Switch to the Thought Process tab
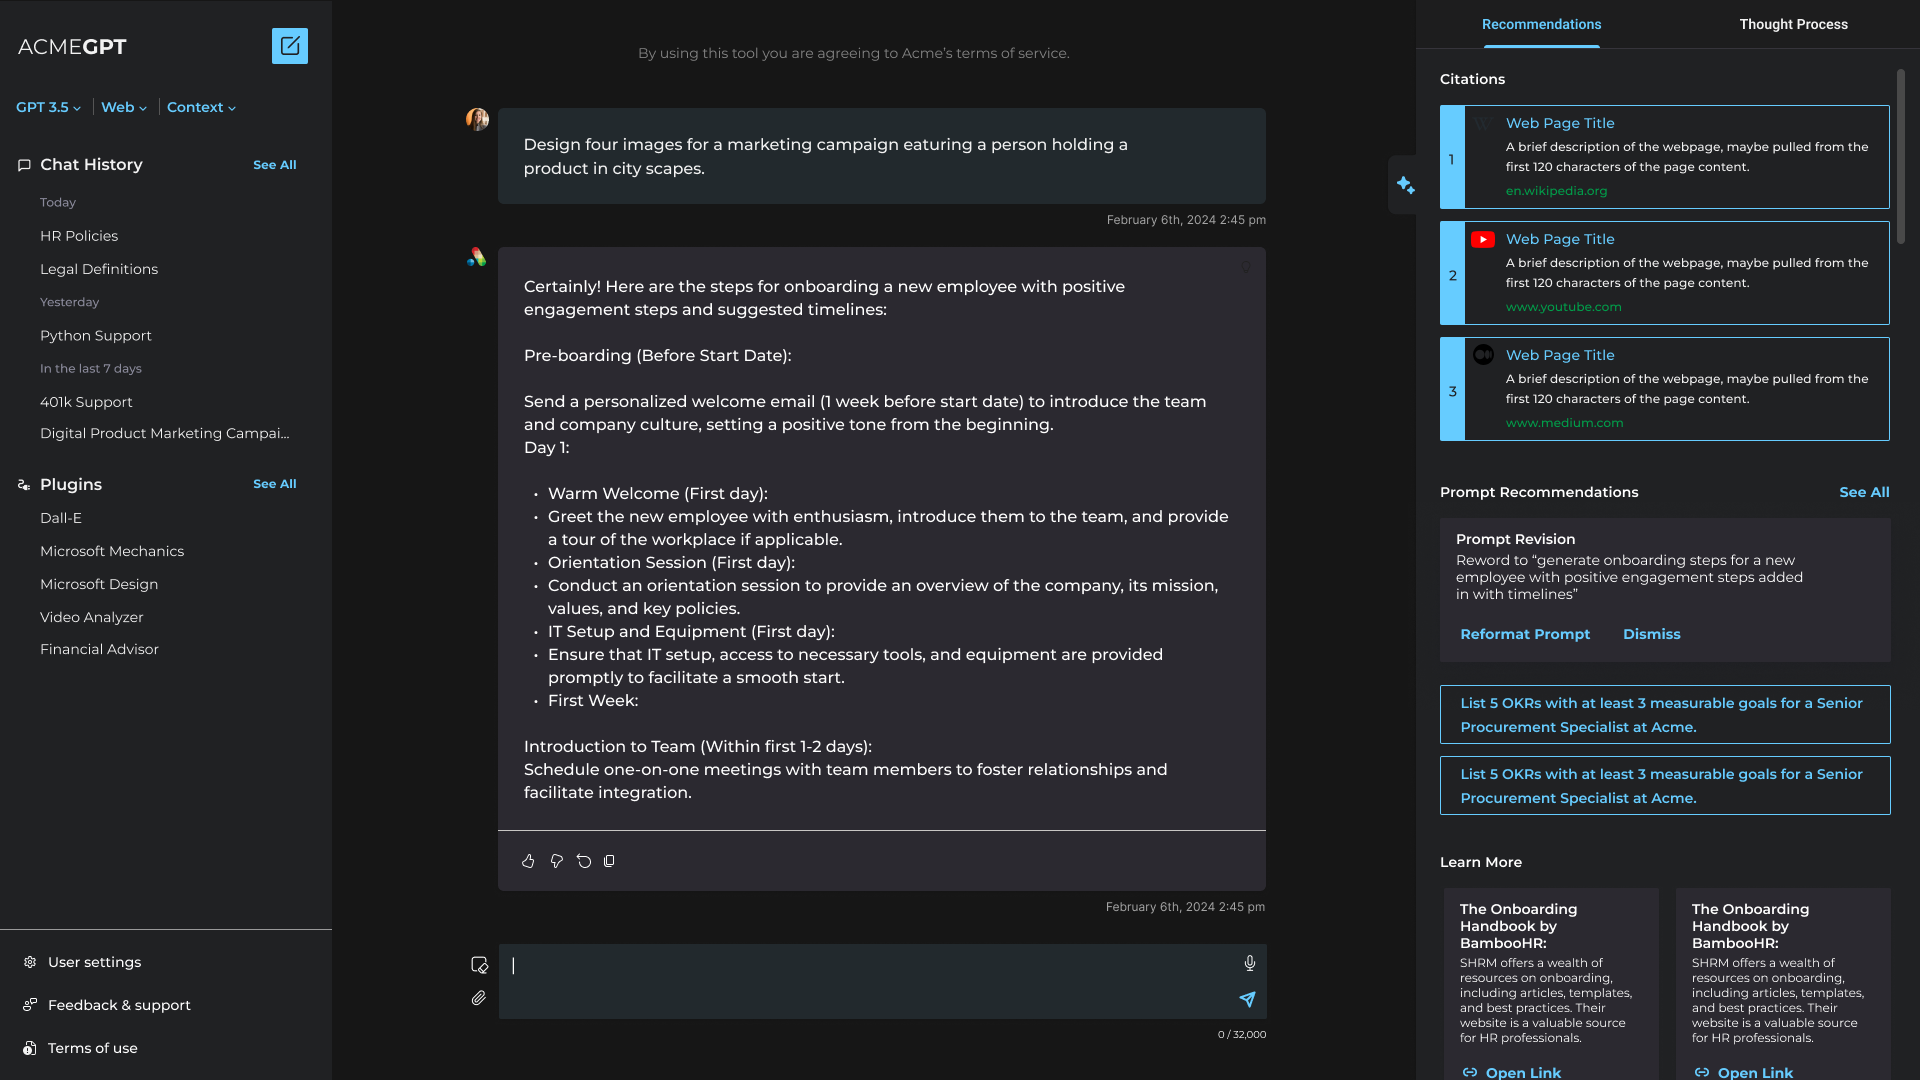1920x1080 pixels. tap(1793, 24)
